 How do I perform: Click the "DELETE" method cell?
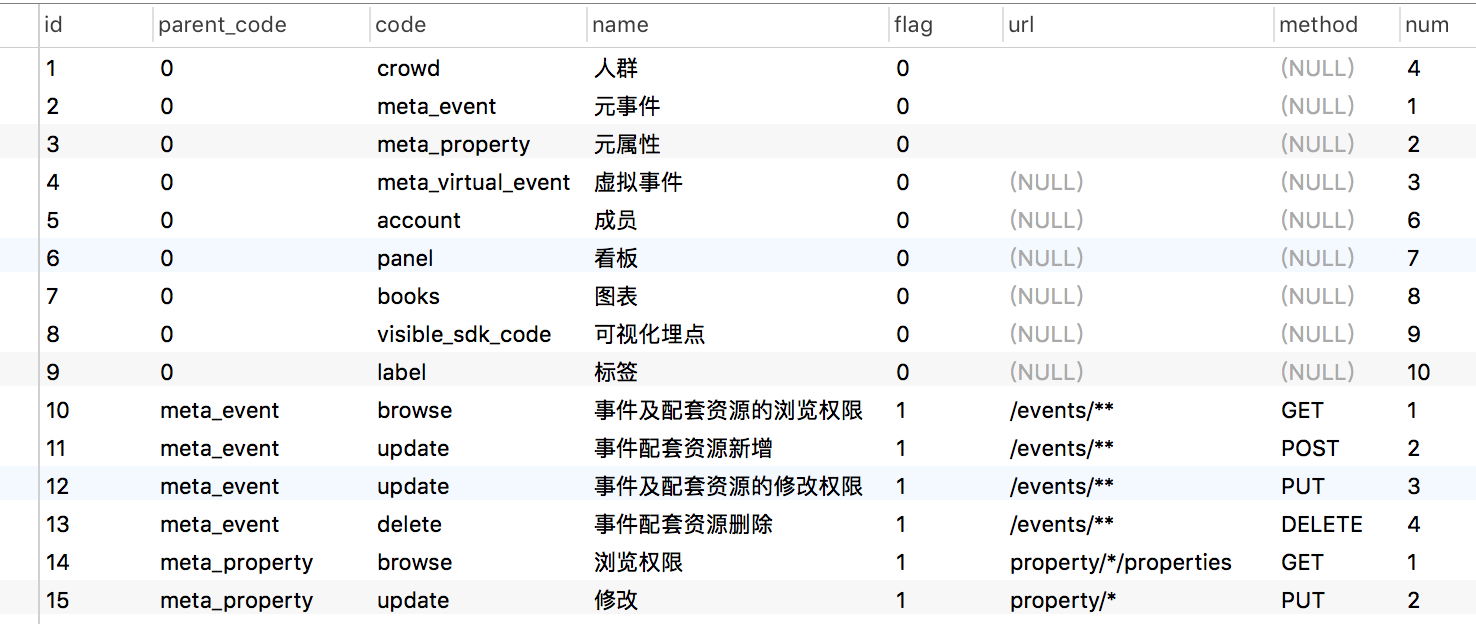1321,525
